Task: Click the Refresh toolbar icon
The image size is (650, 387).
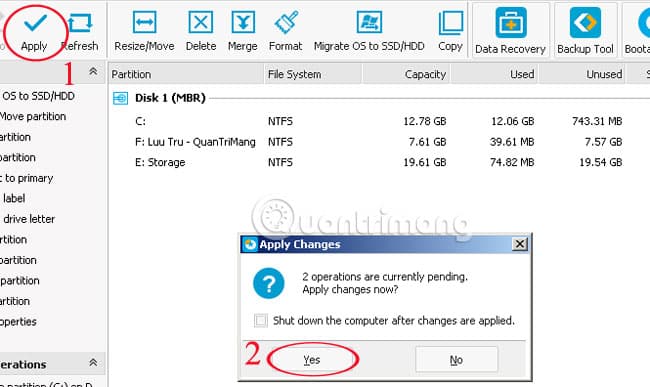Action: click(80, 23)
